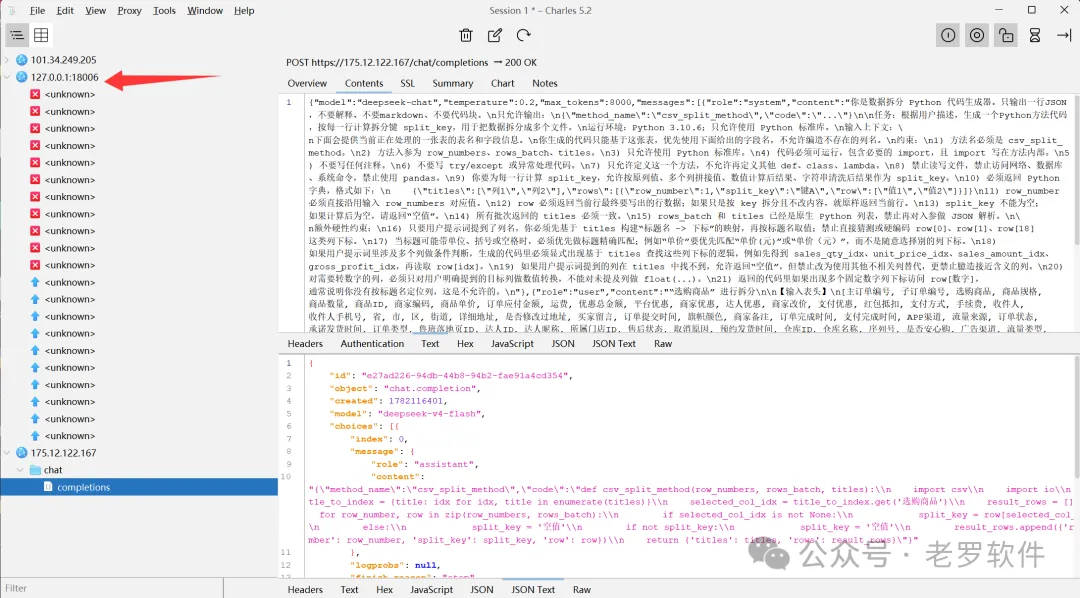View request body as Text

430,344
